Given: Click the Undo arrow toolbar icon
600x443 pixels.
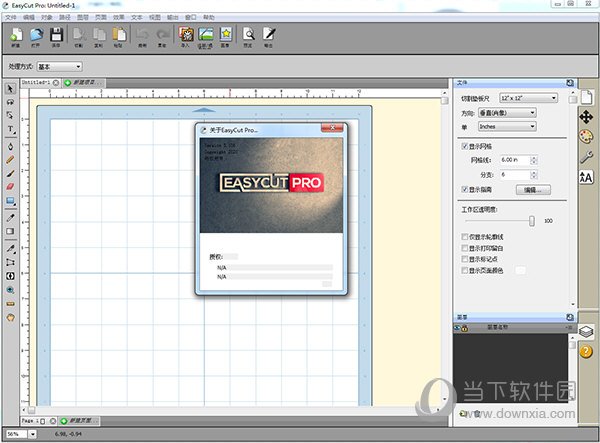Looking at the screenshot, I should click(142, 35).
